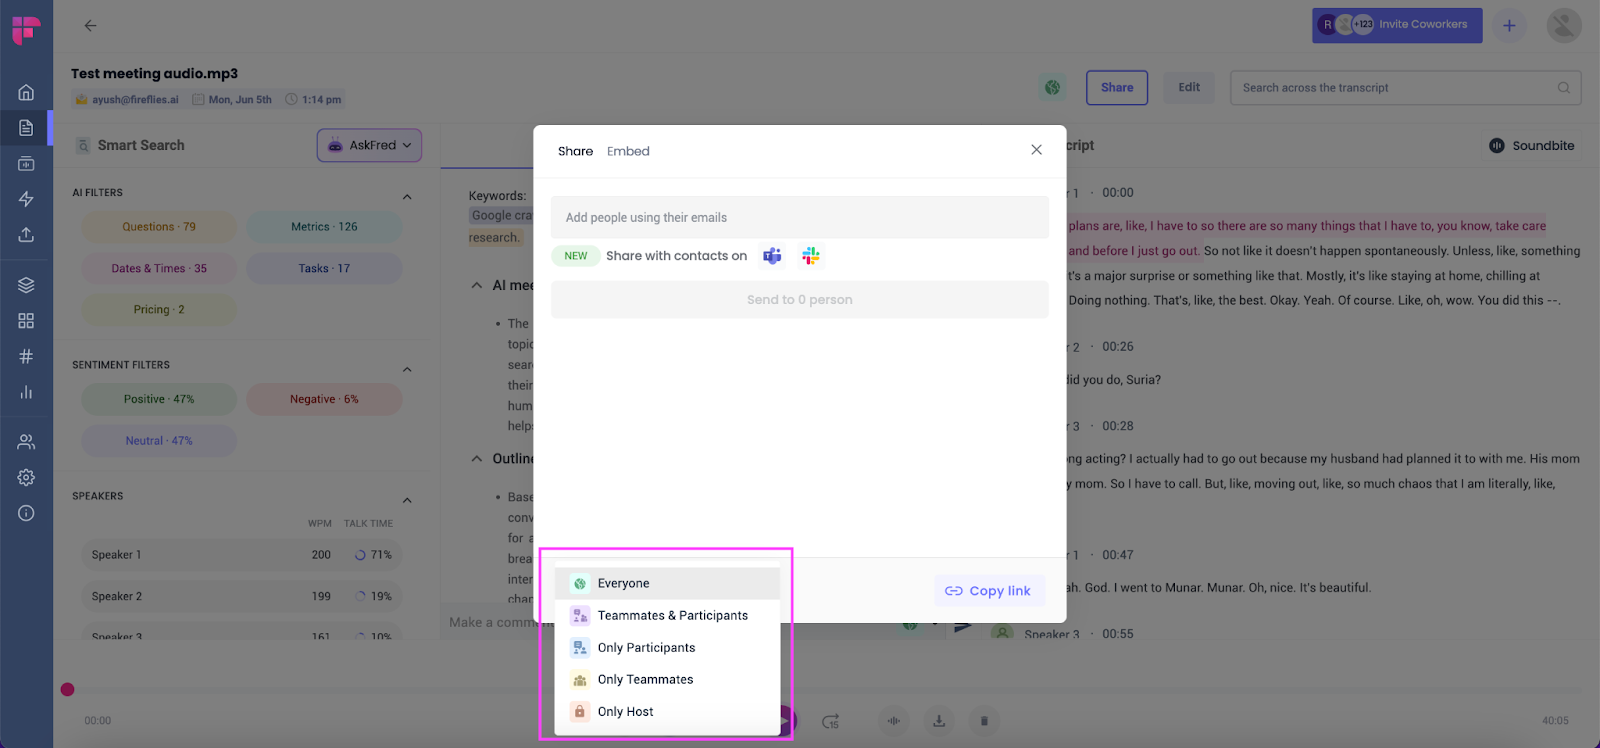This screenshot has width=1600, height=748.
Task: Filter by Speaker 2 row
Action: pyautogui.click(x=242, y=597)
